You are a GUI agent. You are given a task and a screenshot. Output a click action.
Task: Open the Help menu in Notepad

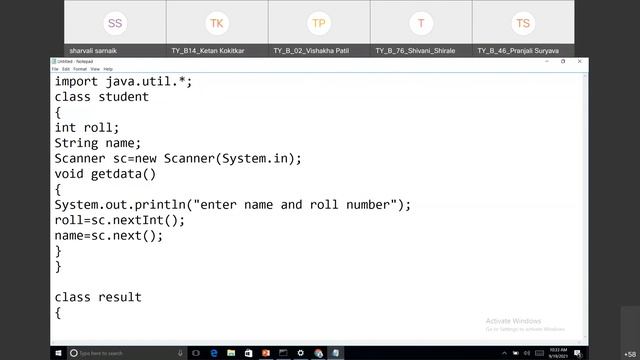coord(108,69)
